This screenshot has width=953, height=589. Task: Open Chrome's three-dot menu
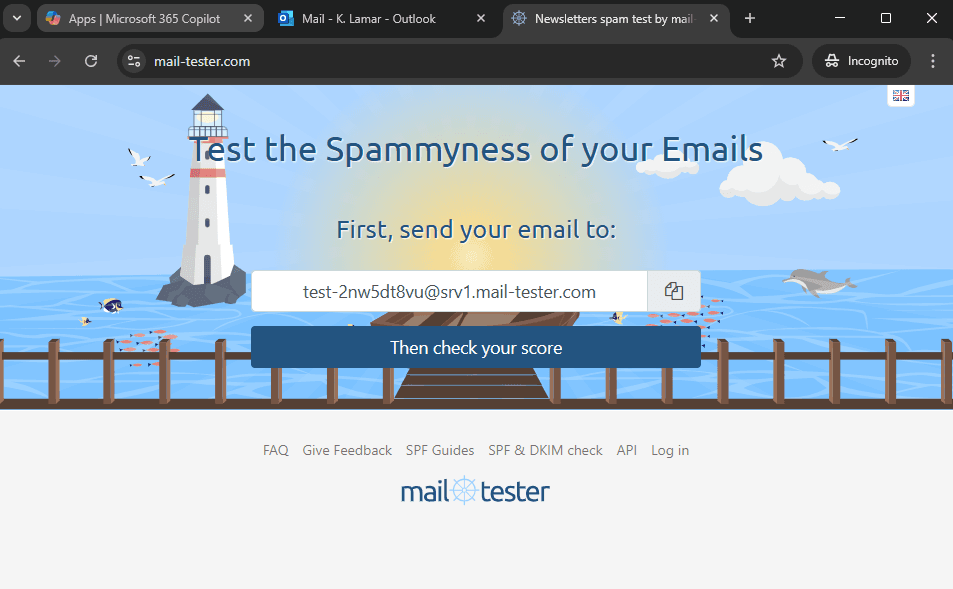click(x=932, y=61)
